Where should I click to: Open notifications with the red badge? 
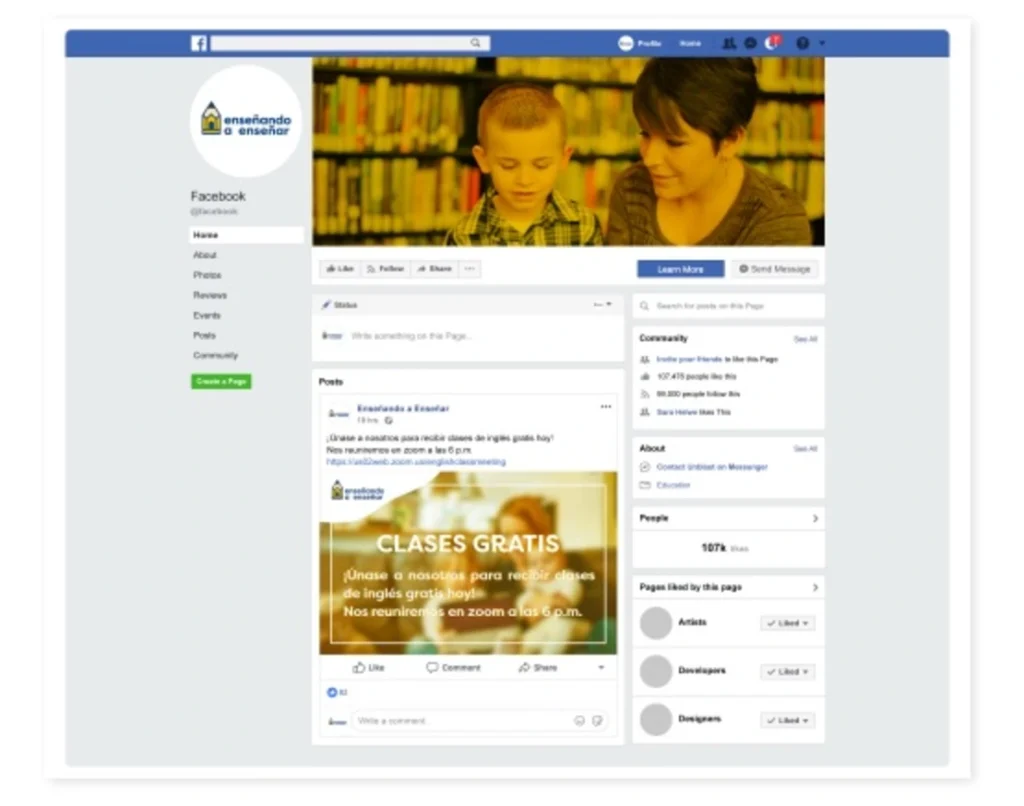click(x=771, y=43)
